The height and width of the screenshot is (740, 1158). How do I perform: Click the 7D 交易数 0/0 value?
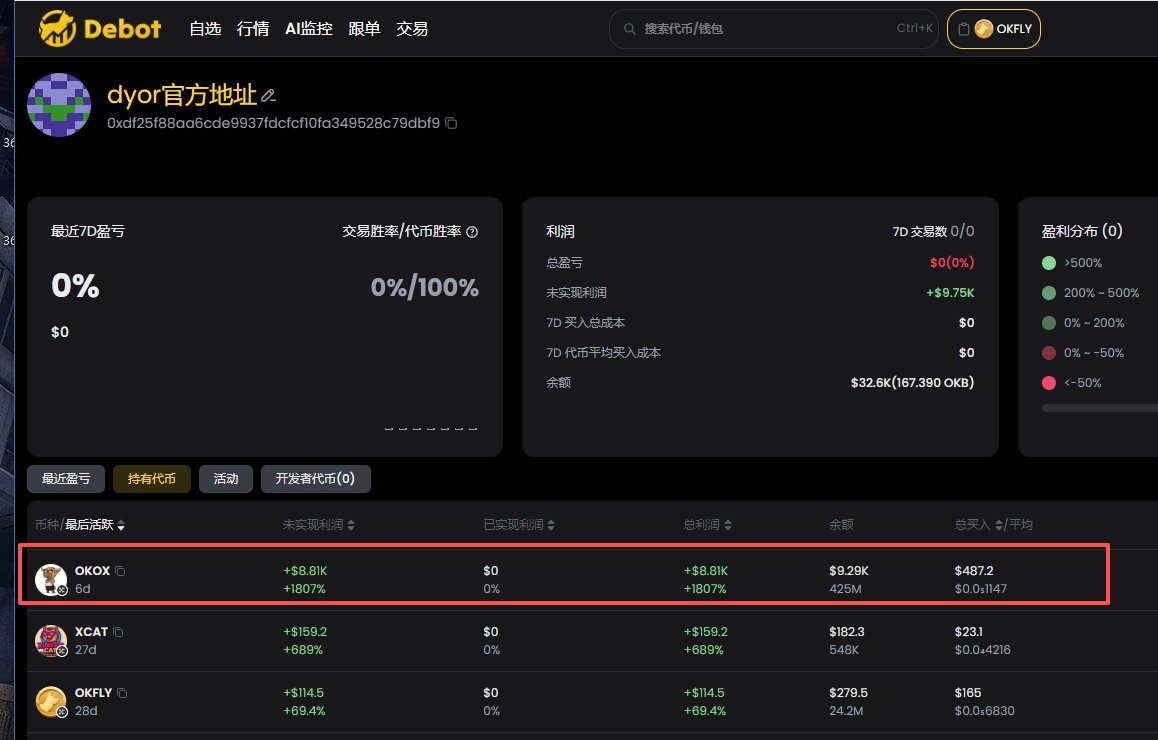(x=962, y=232)
